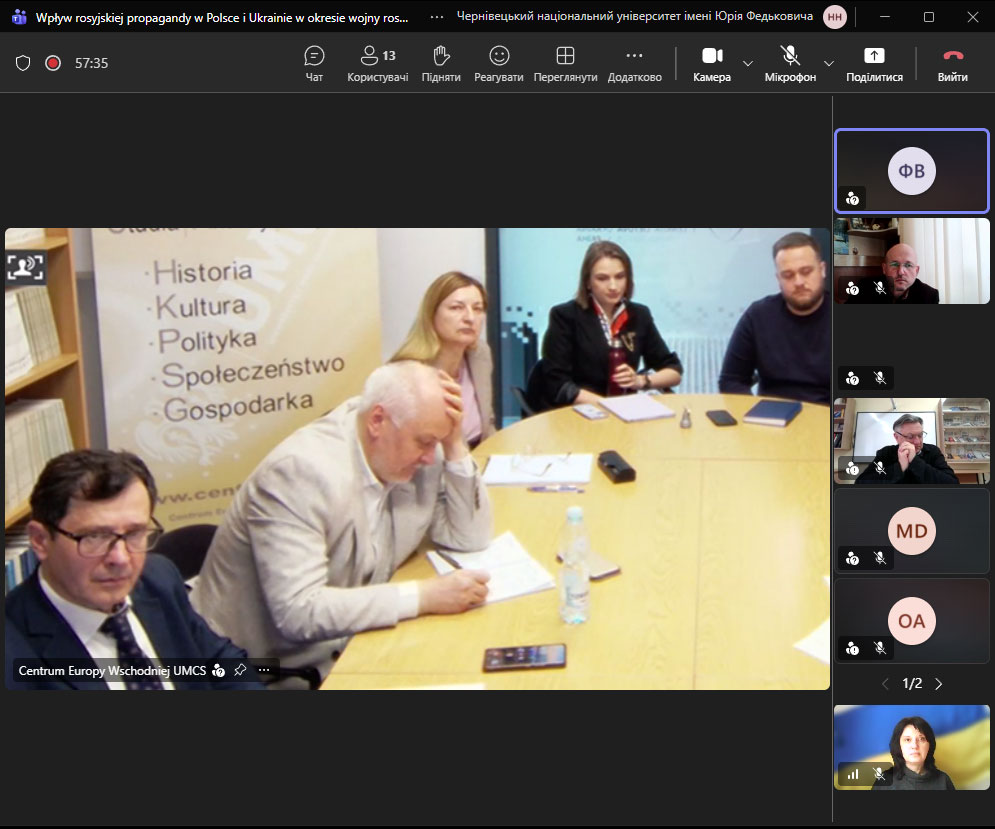Maximize the Teams meeting window
This screenshot has height=829, width=995.
[928, 17]
